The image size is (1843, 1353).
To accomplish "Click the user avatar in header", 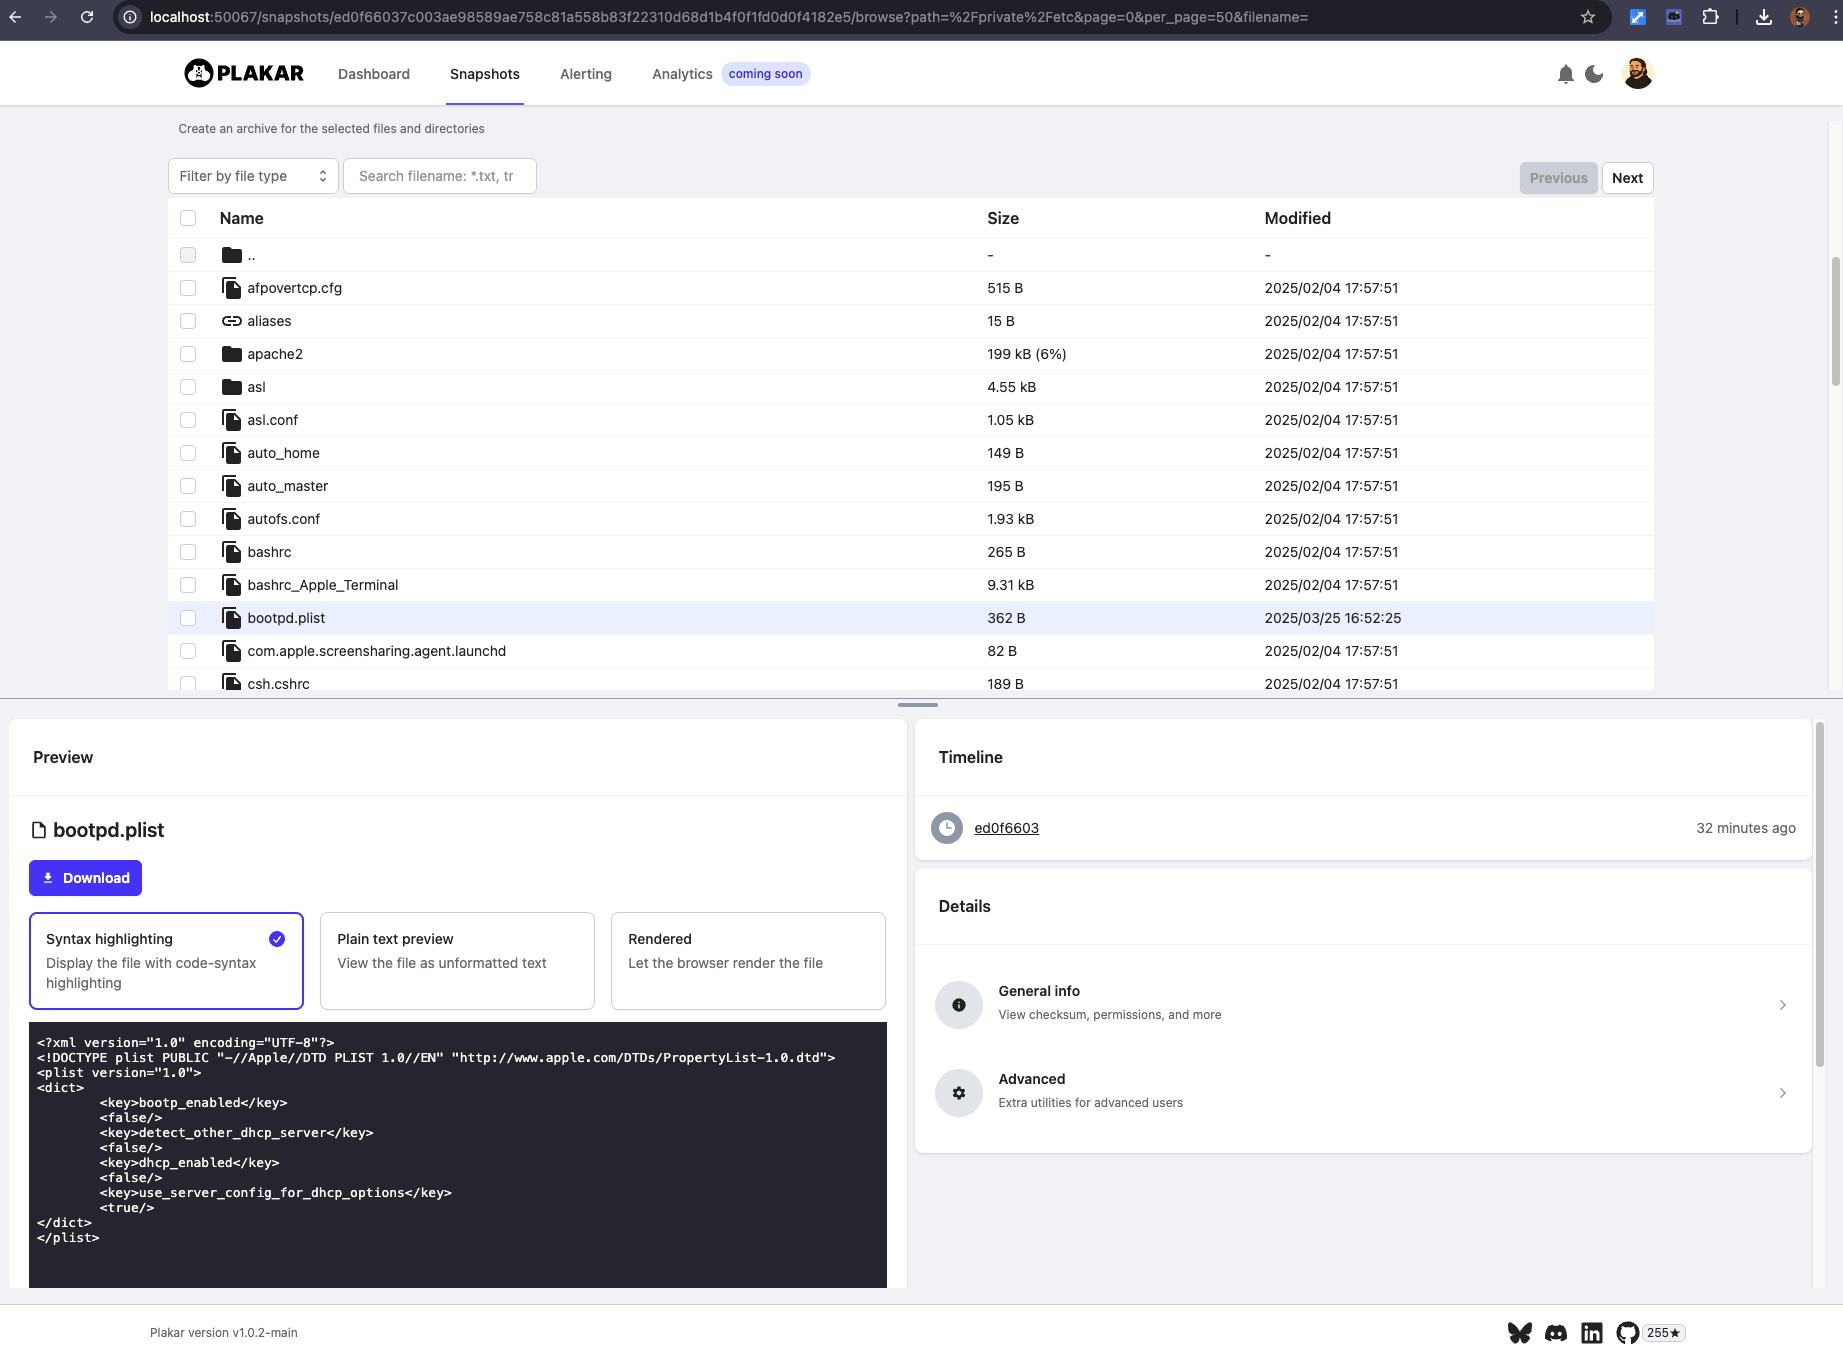I will 1637,74.
